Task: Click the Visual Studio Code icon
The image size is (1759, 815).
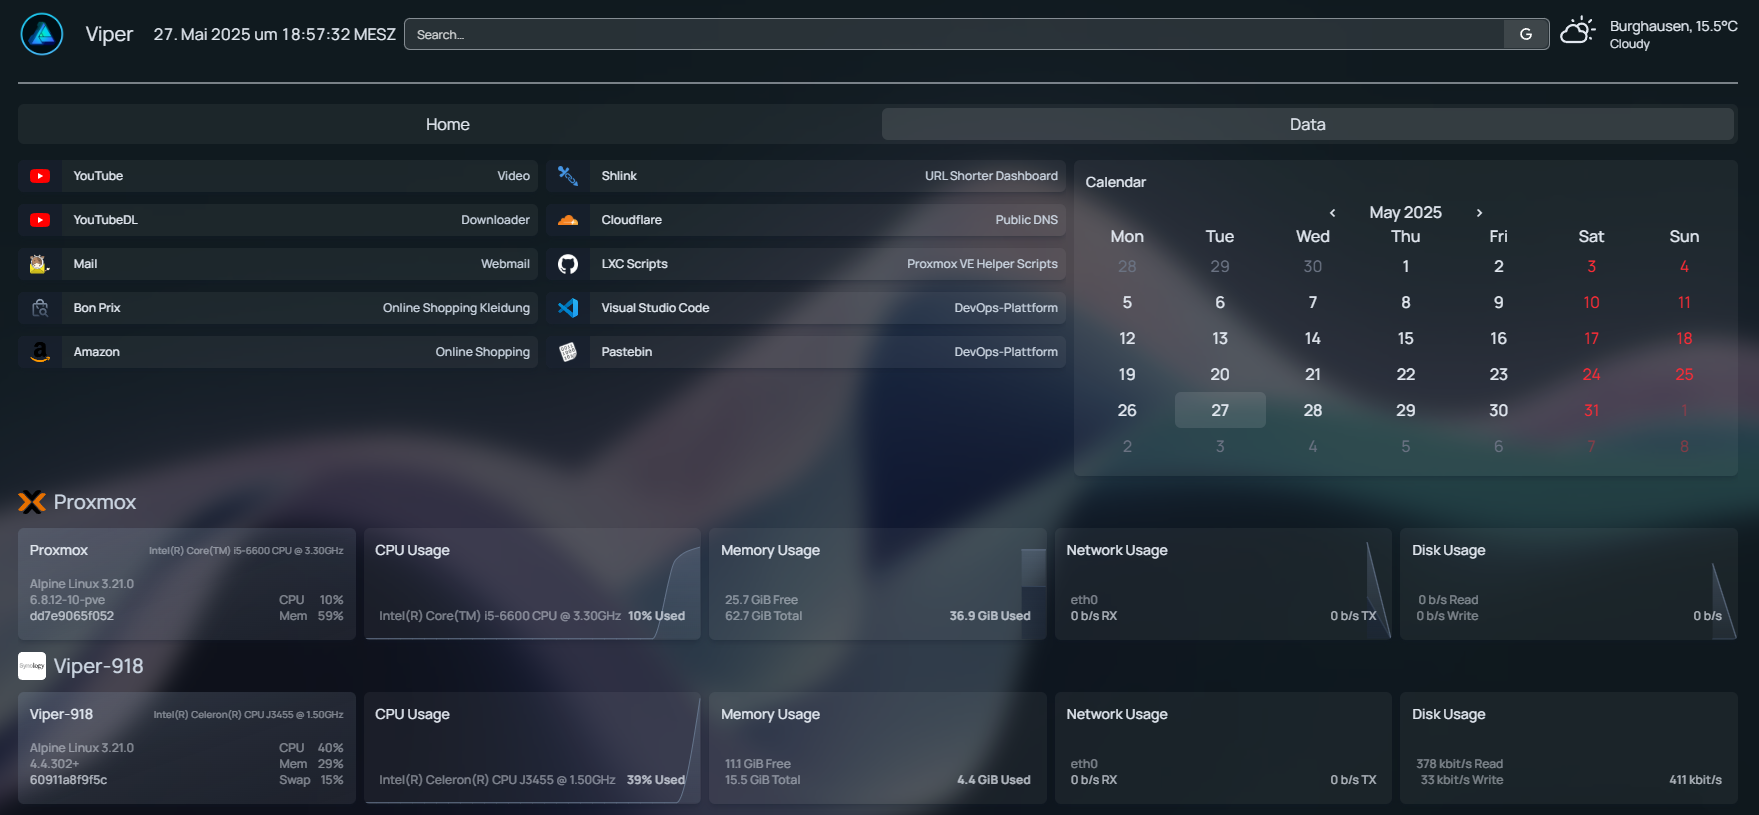Action: click(x=568, y=308)
